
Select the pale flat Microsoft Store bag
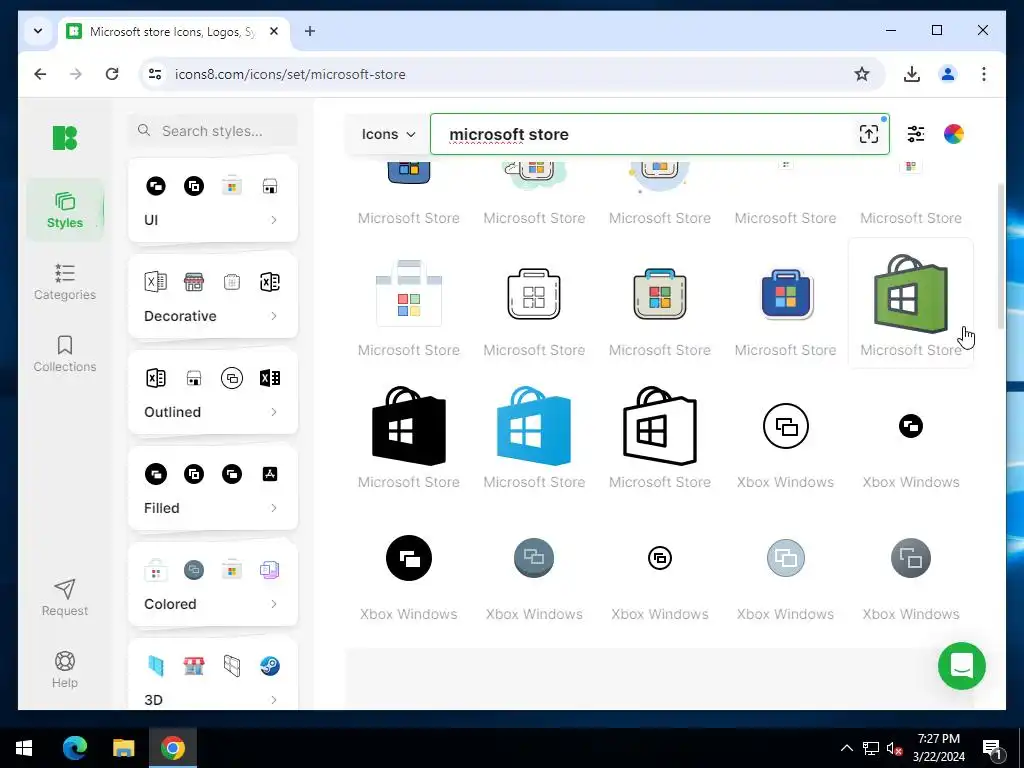(409, 294)
